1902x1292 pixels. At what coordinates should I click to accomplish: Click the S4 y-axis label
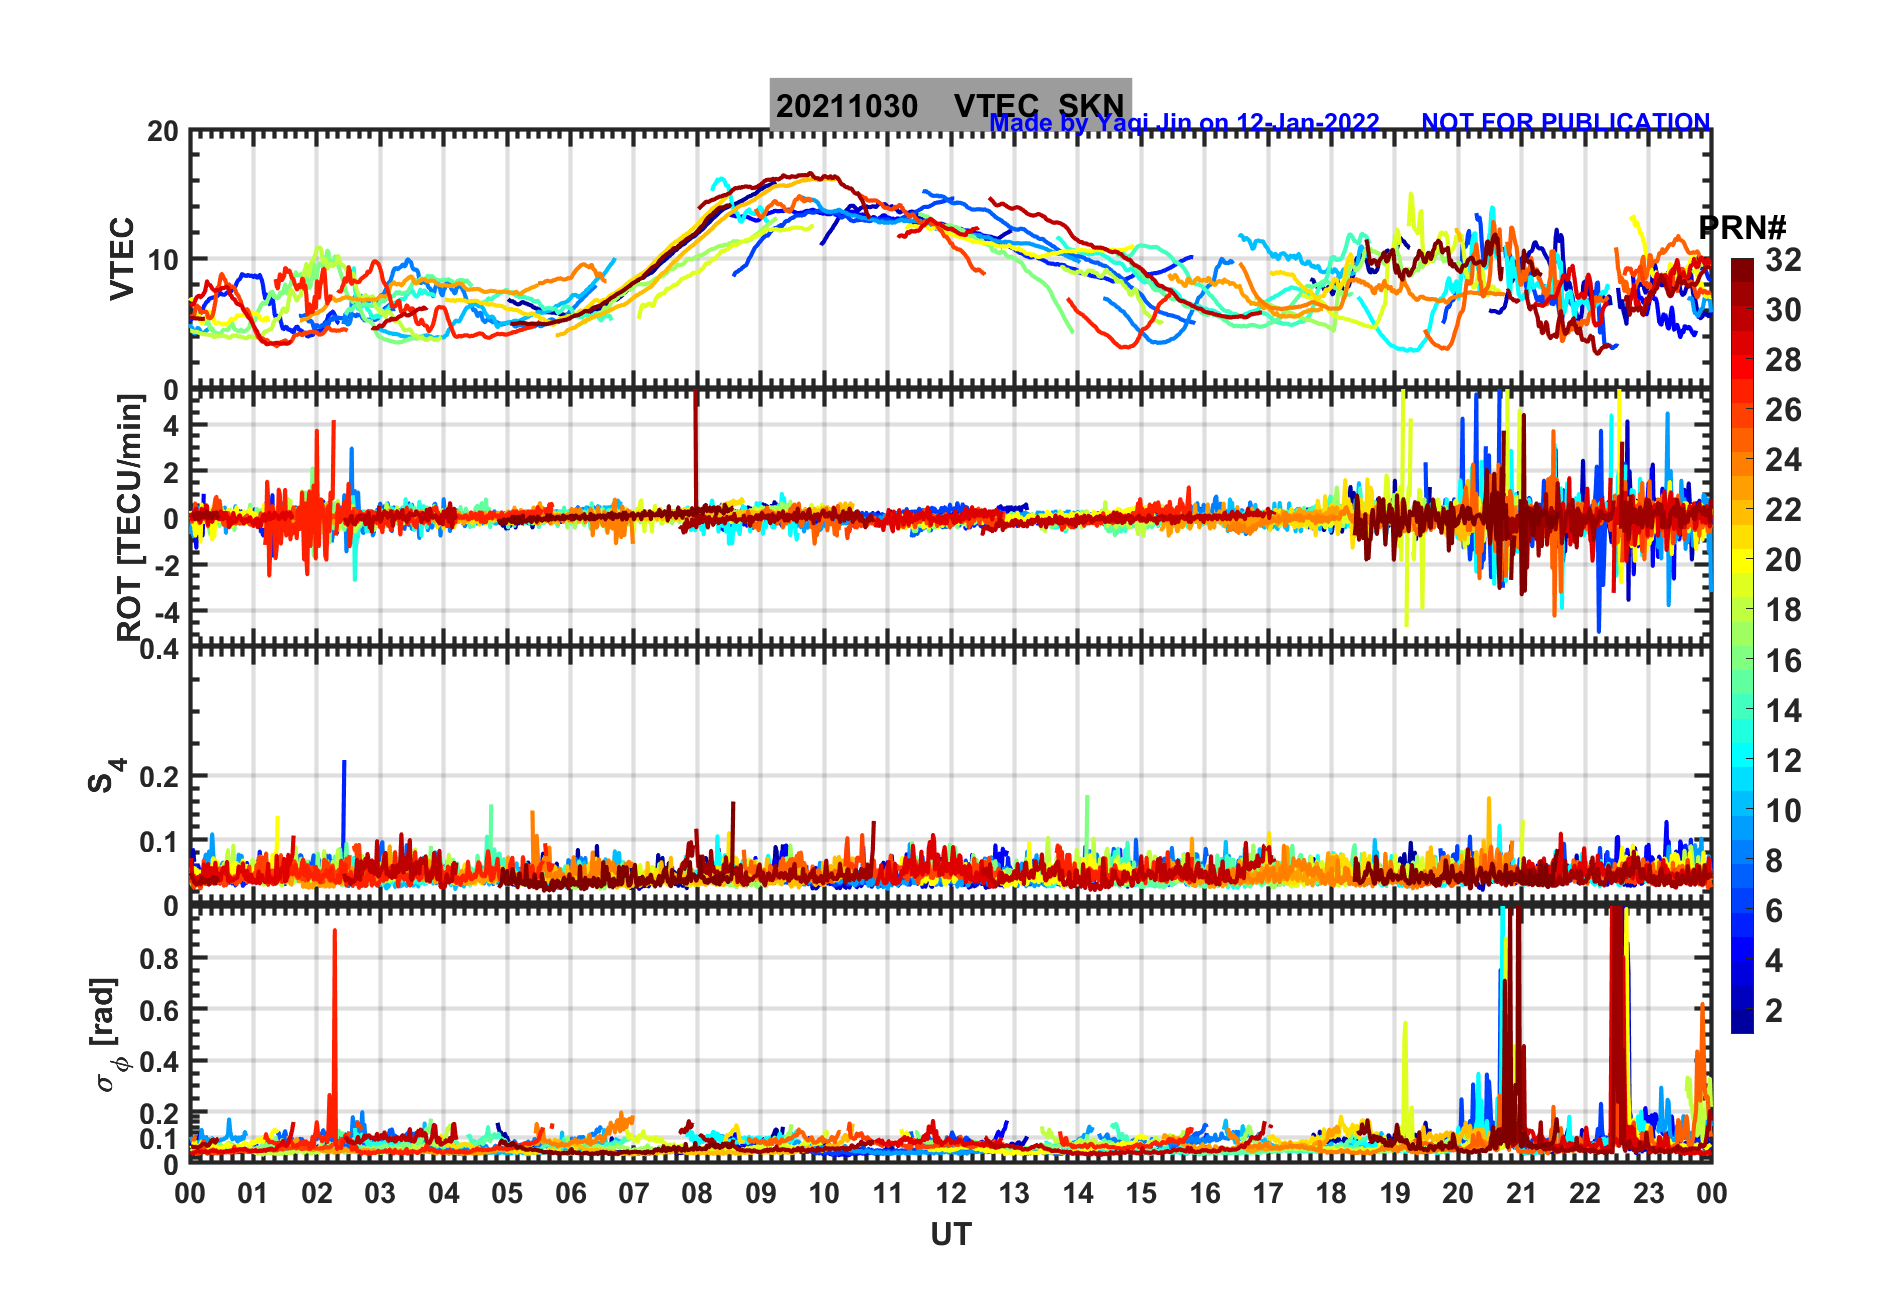coord(106,775)
